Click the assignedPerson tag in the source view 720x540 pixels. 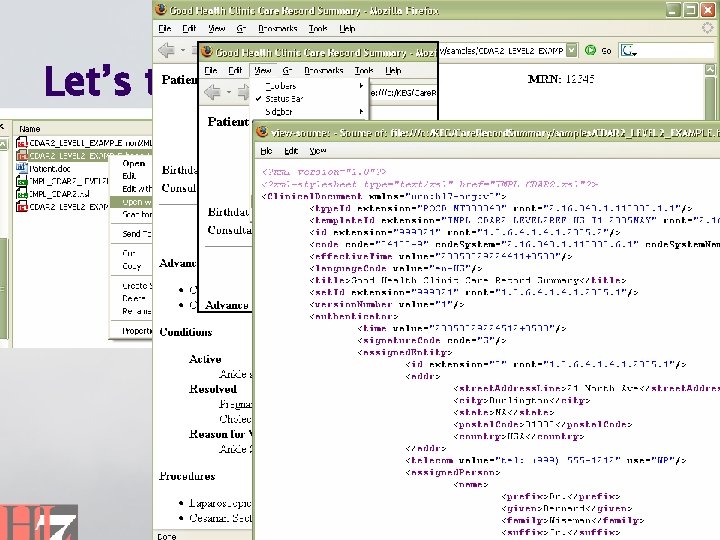[453, 472]
